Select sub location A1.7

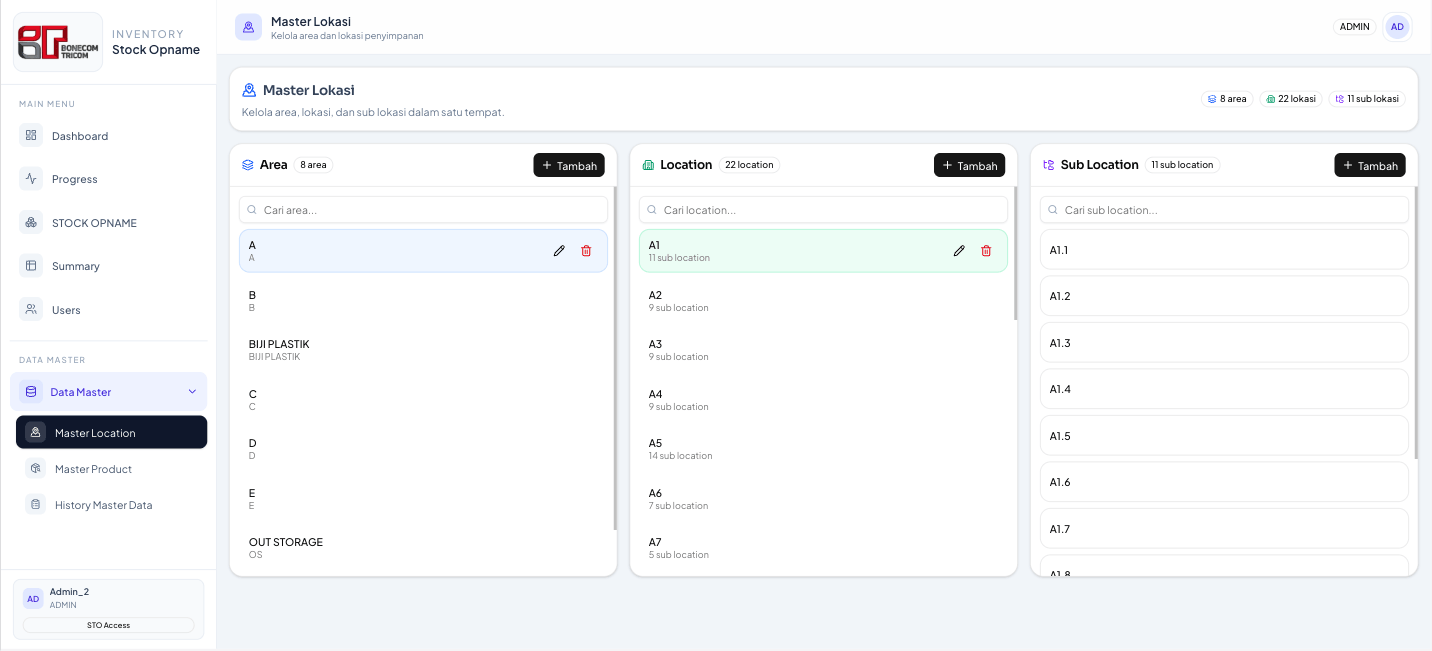[1224, 529]
